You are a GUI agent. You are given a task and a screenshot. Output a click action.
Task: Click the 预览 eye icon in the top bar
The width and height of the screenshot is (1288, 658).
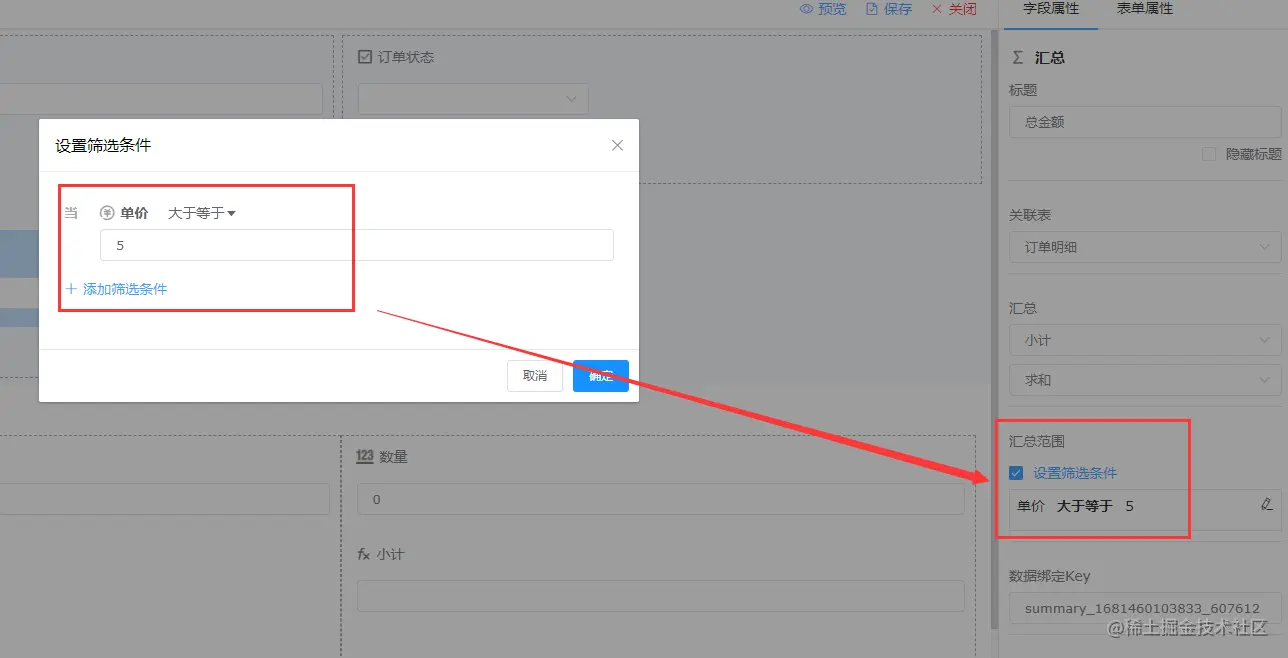click(806, 9)
